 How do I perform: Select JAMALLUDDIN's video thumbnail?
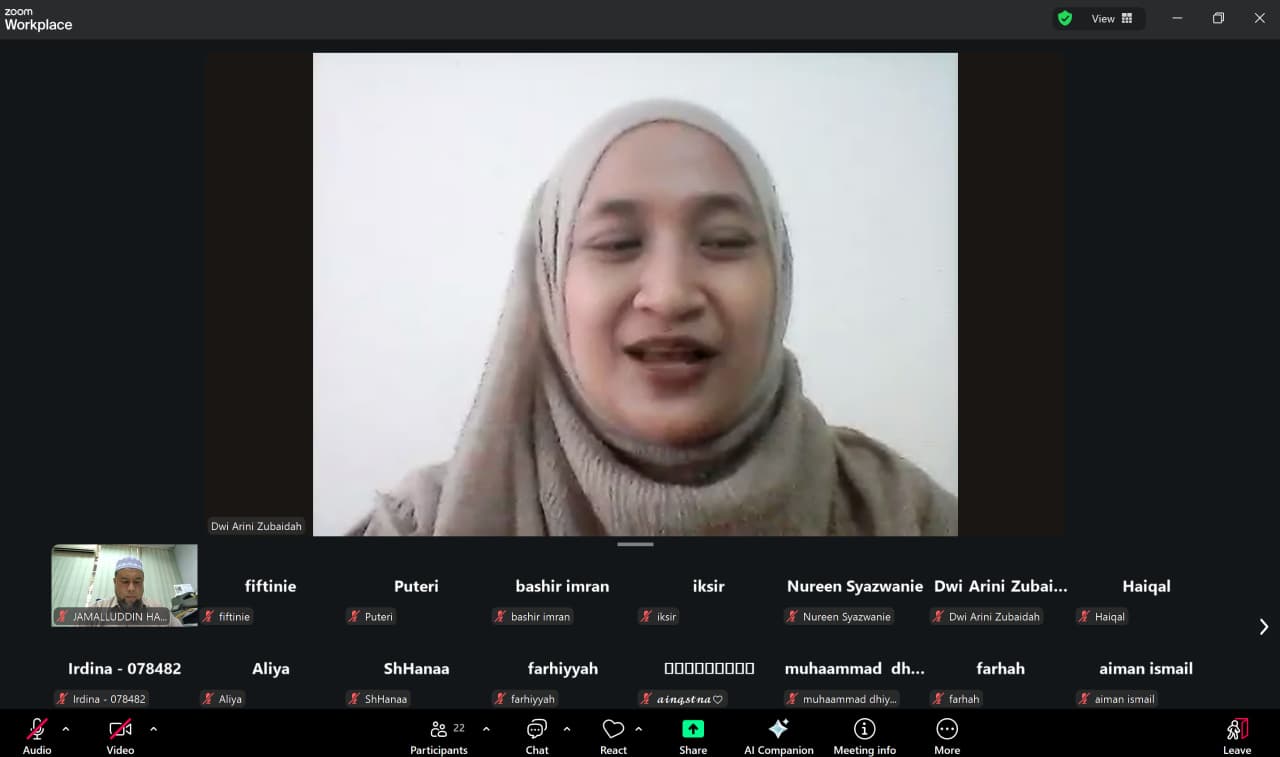click(125, 585)
